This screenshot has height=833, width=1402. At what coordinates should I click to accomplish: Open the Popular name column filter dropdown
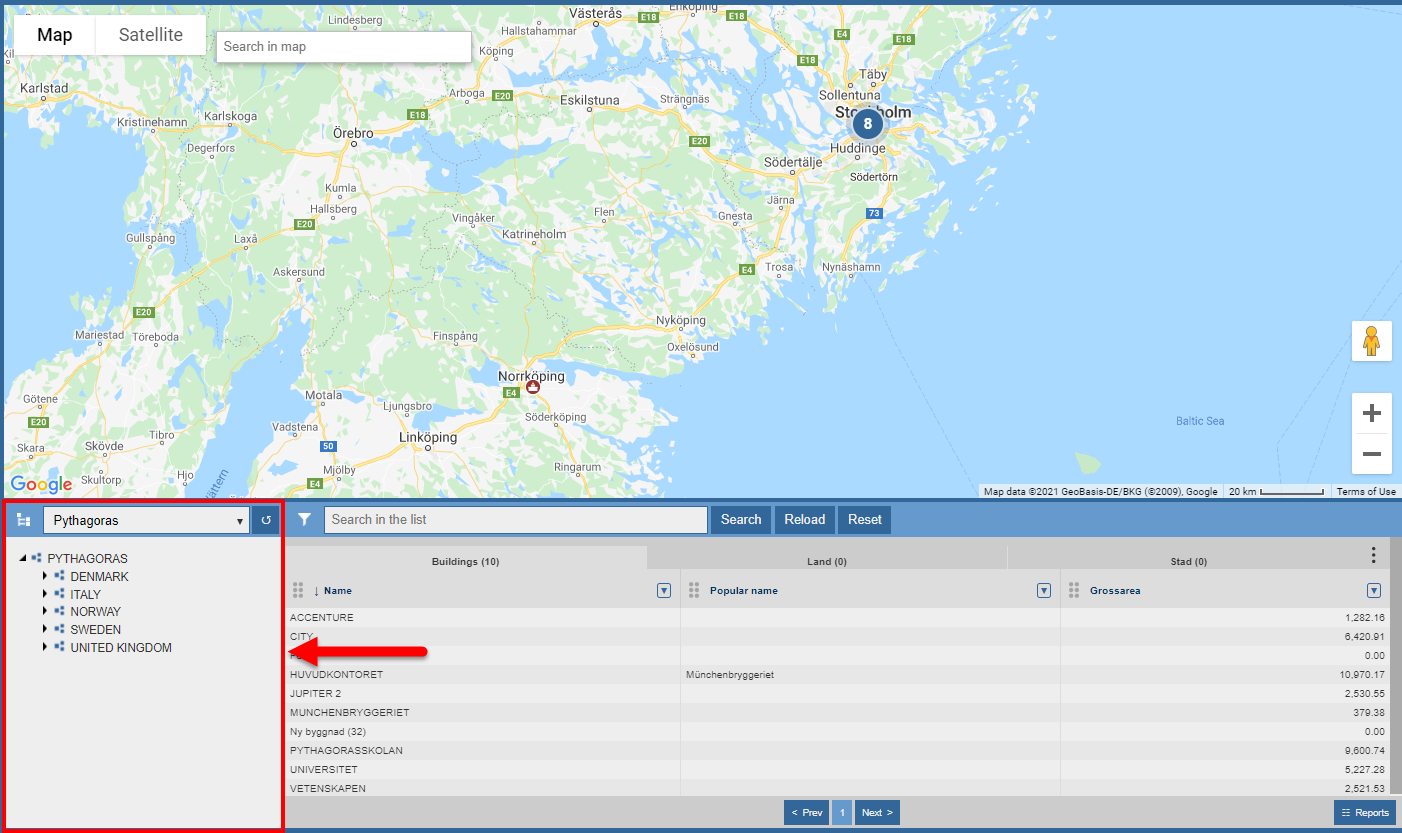point(1044,591)
